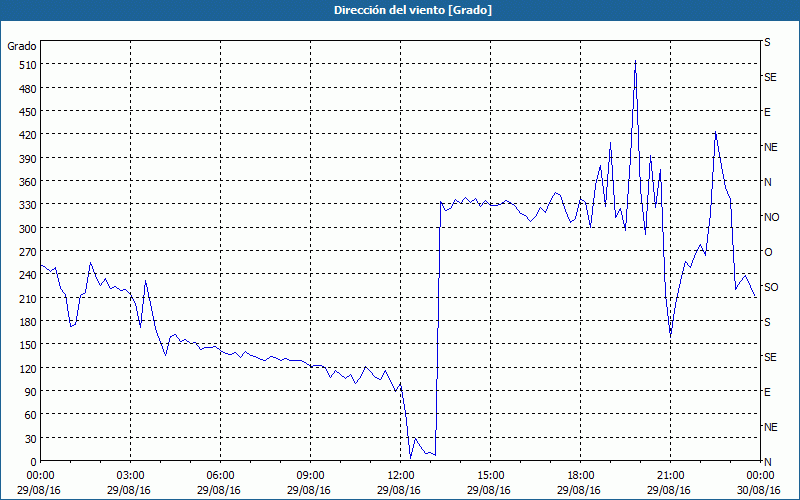800x500 pixels.
Task: Click the 29/08/16 date beneath 18:00
Action: (x=579, y=490)
